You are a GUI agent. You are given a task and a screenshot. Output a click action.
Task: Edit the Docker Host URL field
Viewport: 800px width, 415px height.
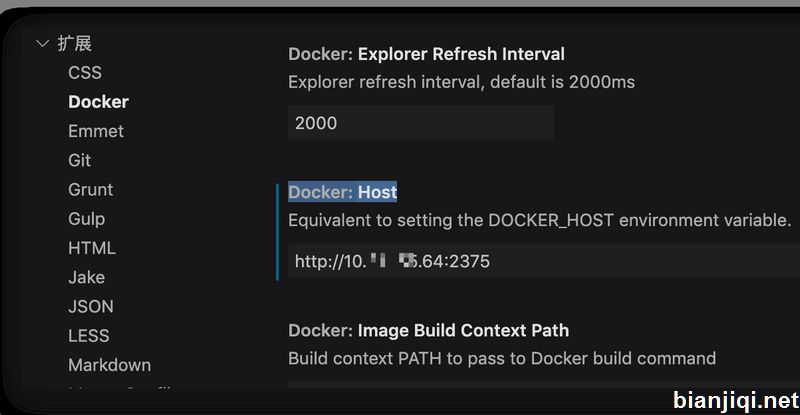click(x=544, y=261)
